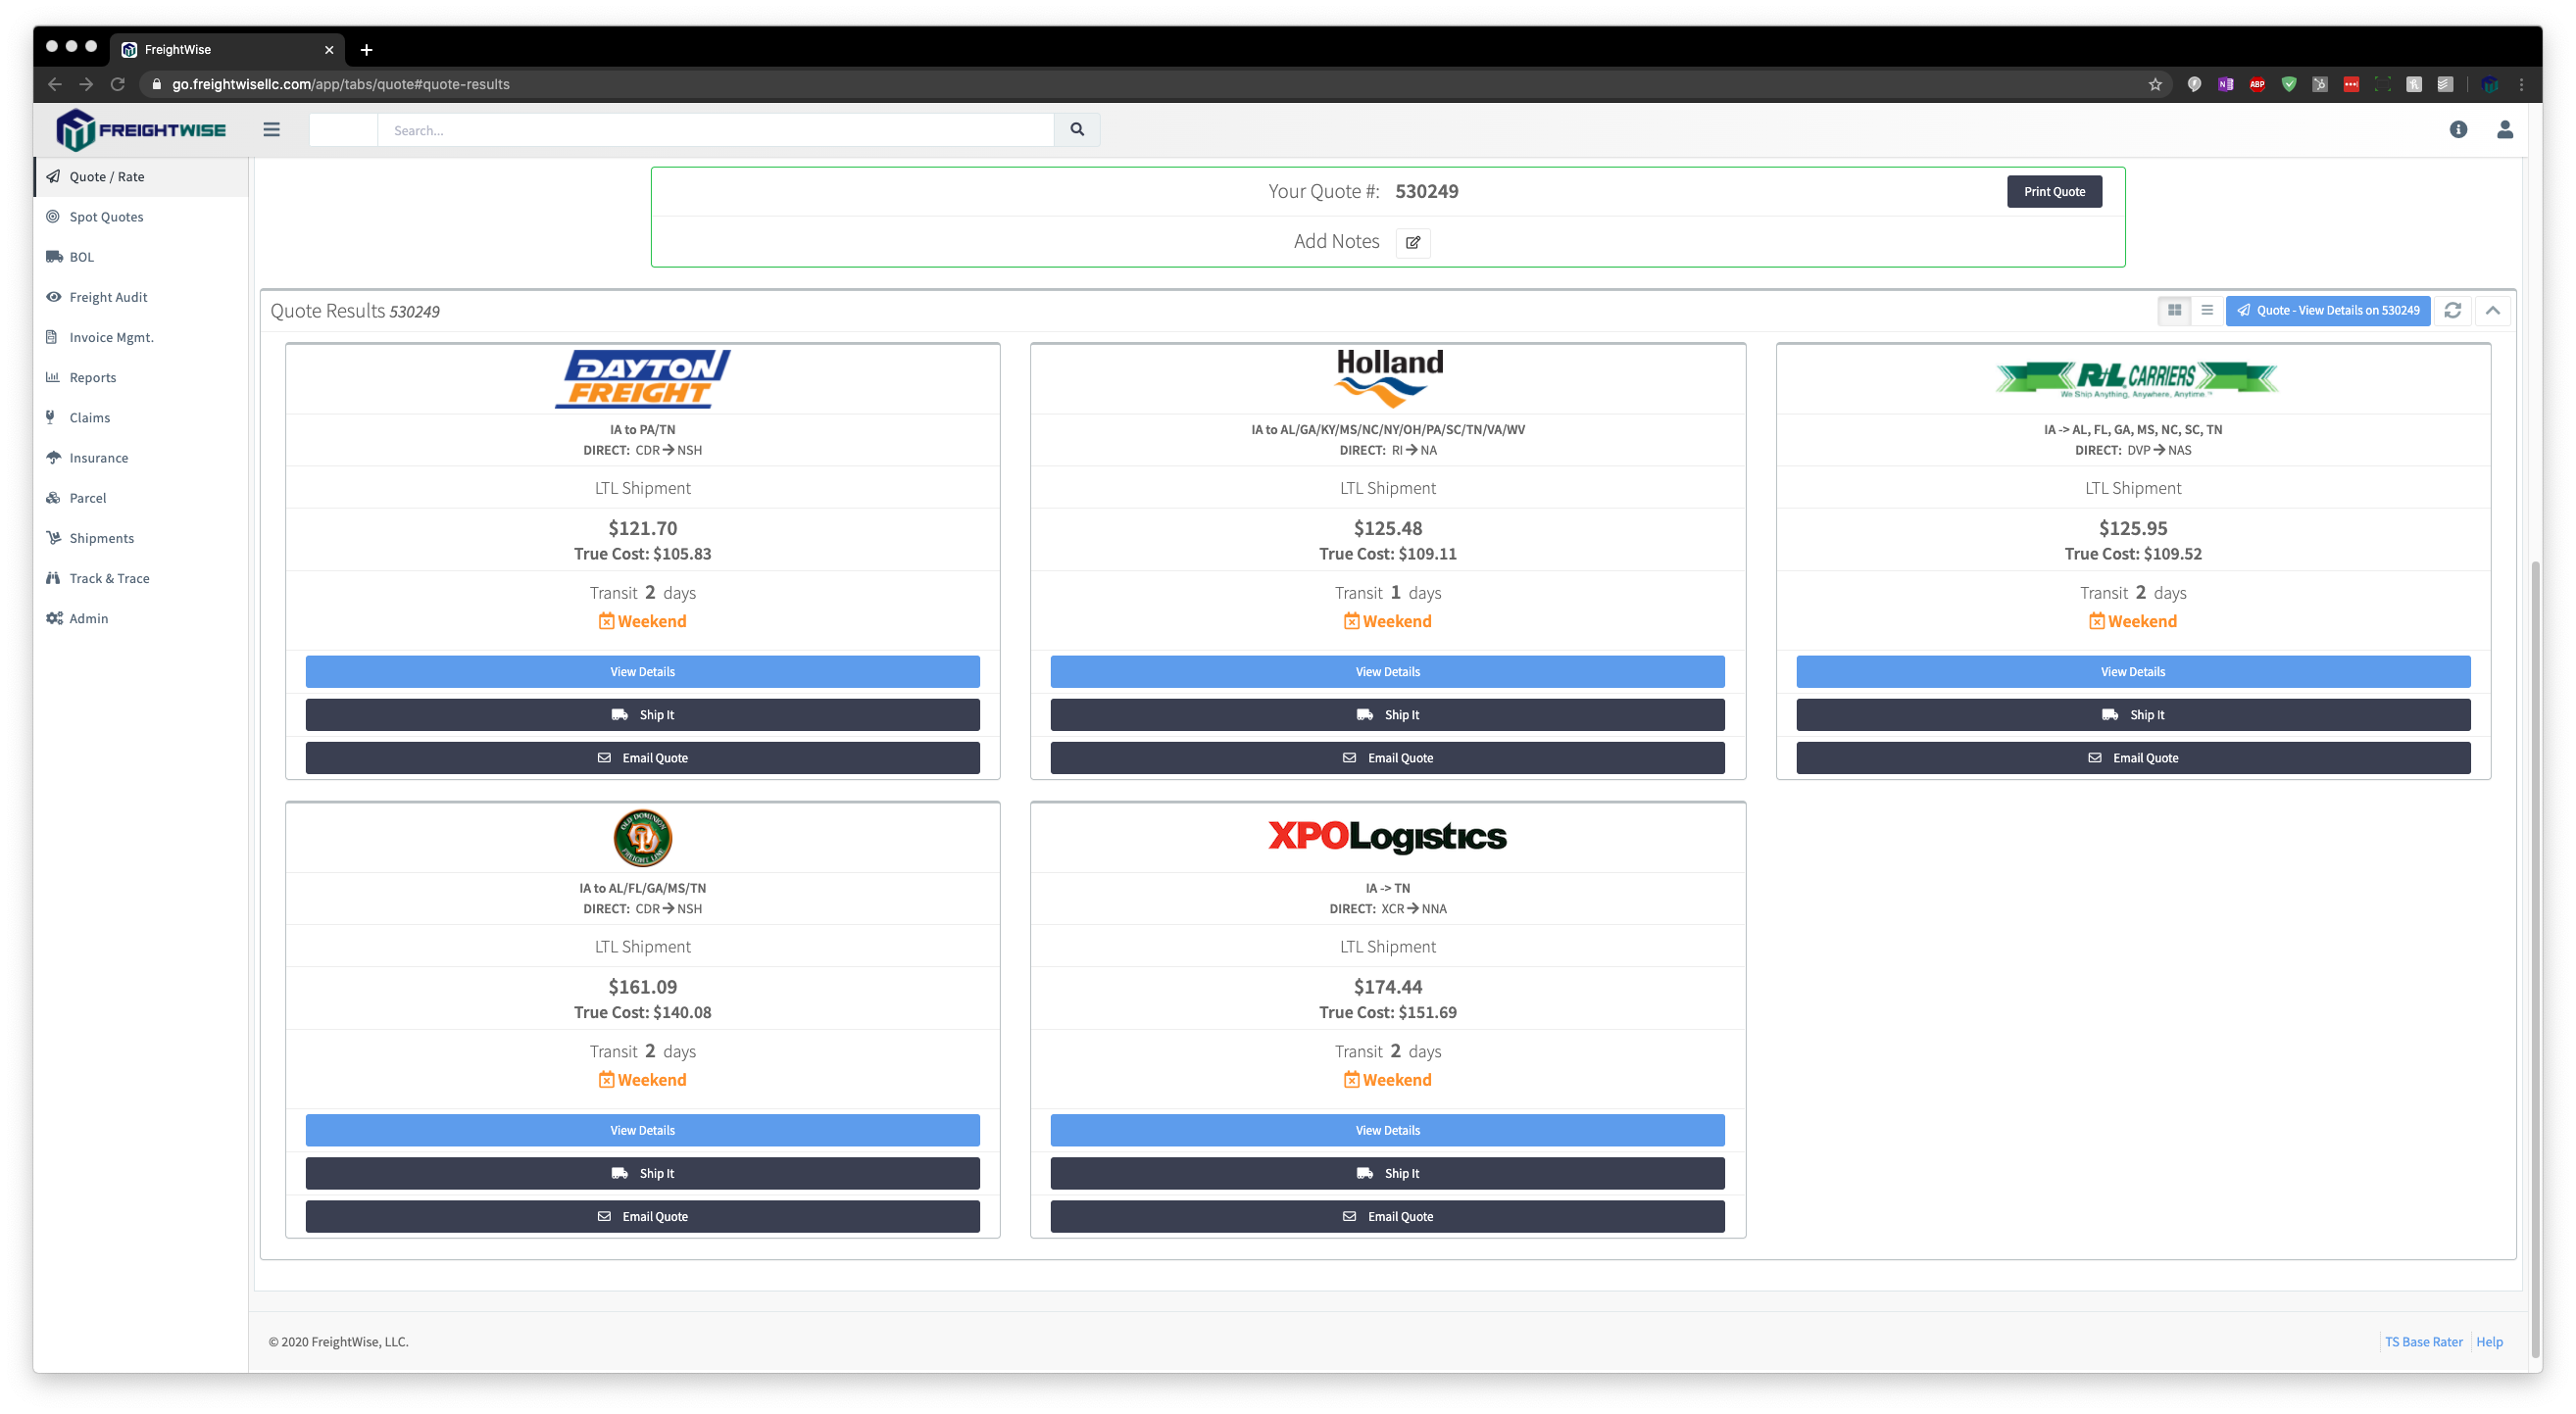Toggle grid view for quote results
Screen dimensions: 2576x1414
[x=2173, y=310]
